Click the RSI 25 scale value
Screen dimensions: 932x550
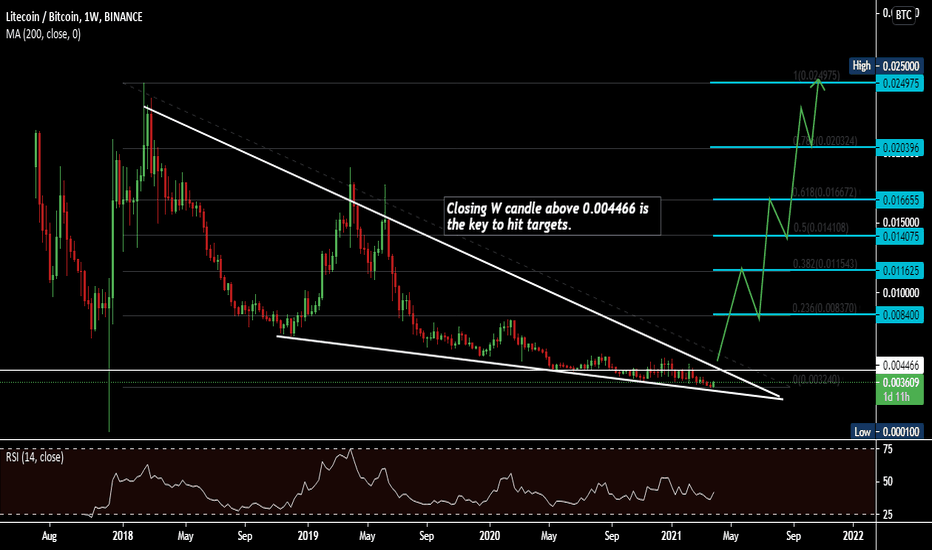[x=887, y=515]
